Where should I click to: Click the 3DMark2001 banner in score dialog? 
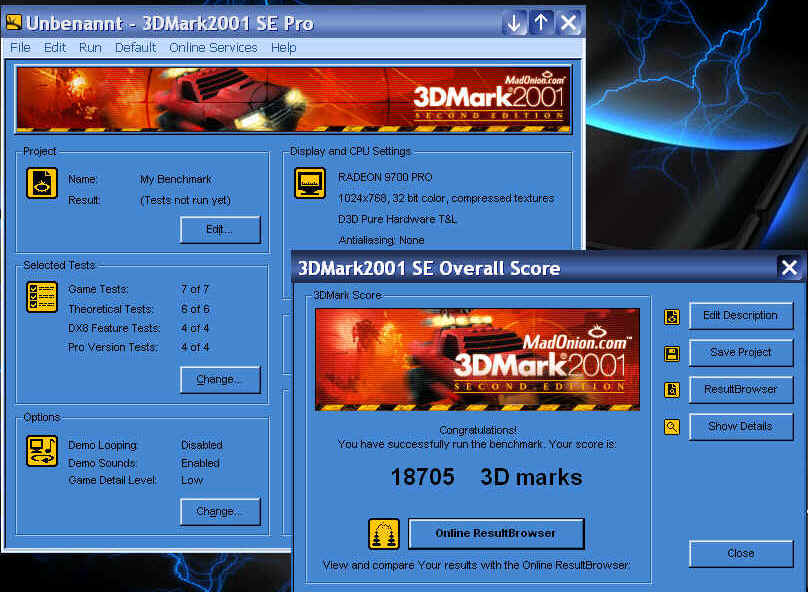477,360
